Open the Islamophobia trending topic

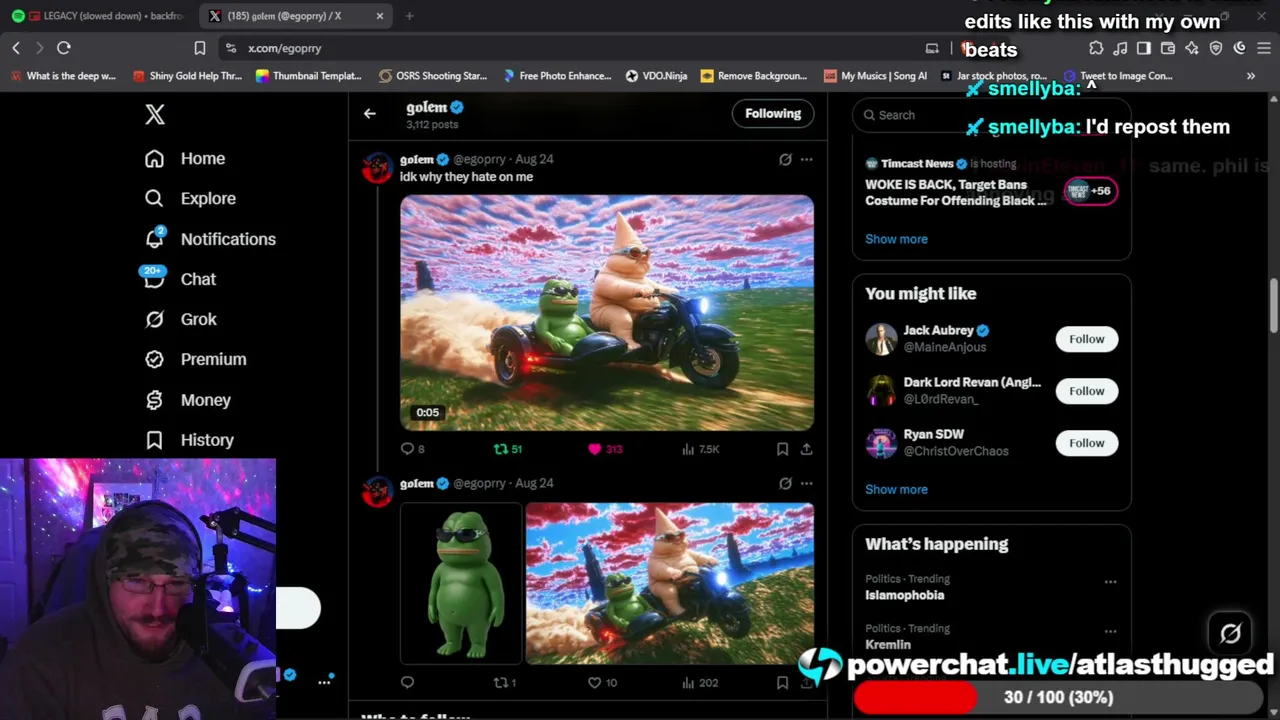[x=905, y=595]
